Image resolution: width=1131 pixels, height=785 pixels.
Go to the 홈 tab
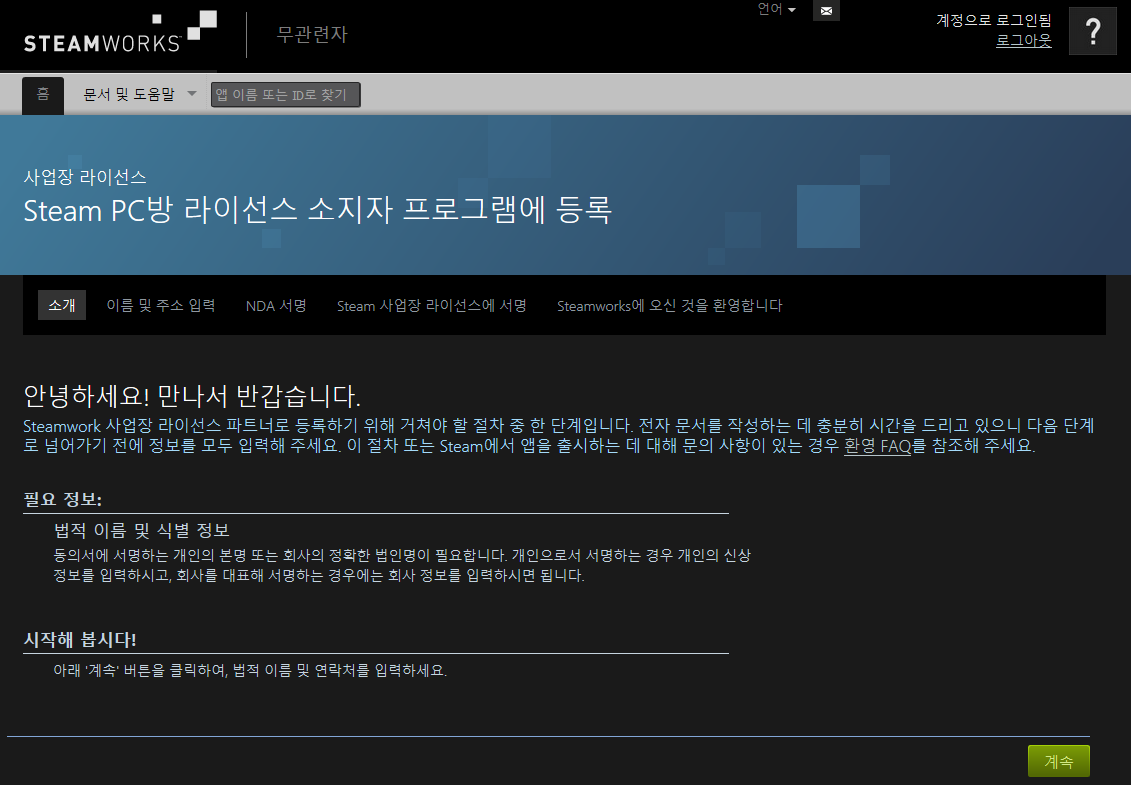[x=43, y=95]
